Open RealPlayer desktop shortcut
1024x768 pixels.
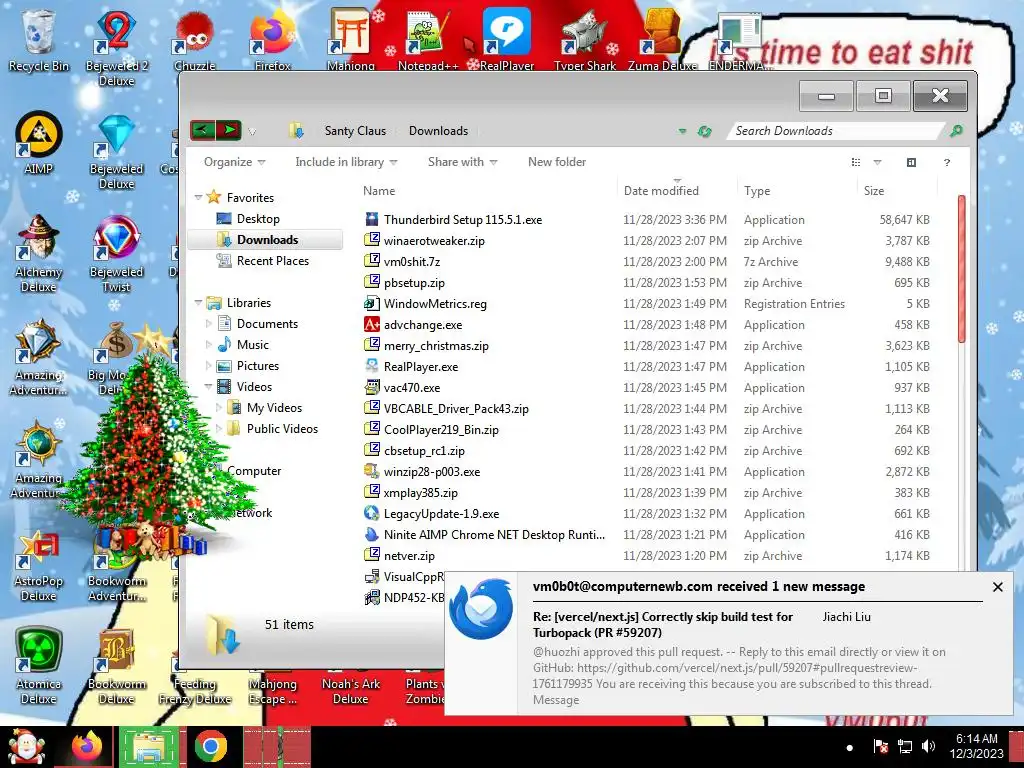507,39
